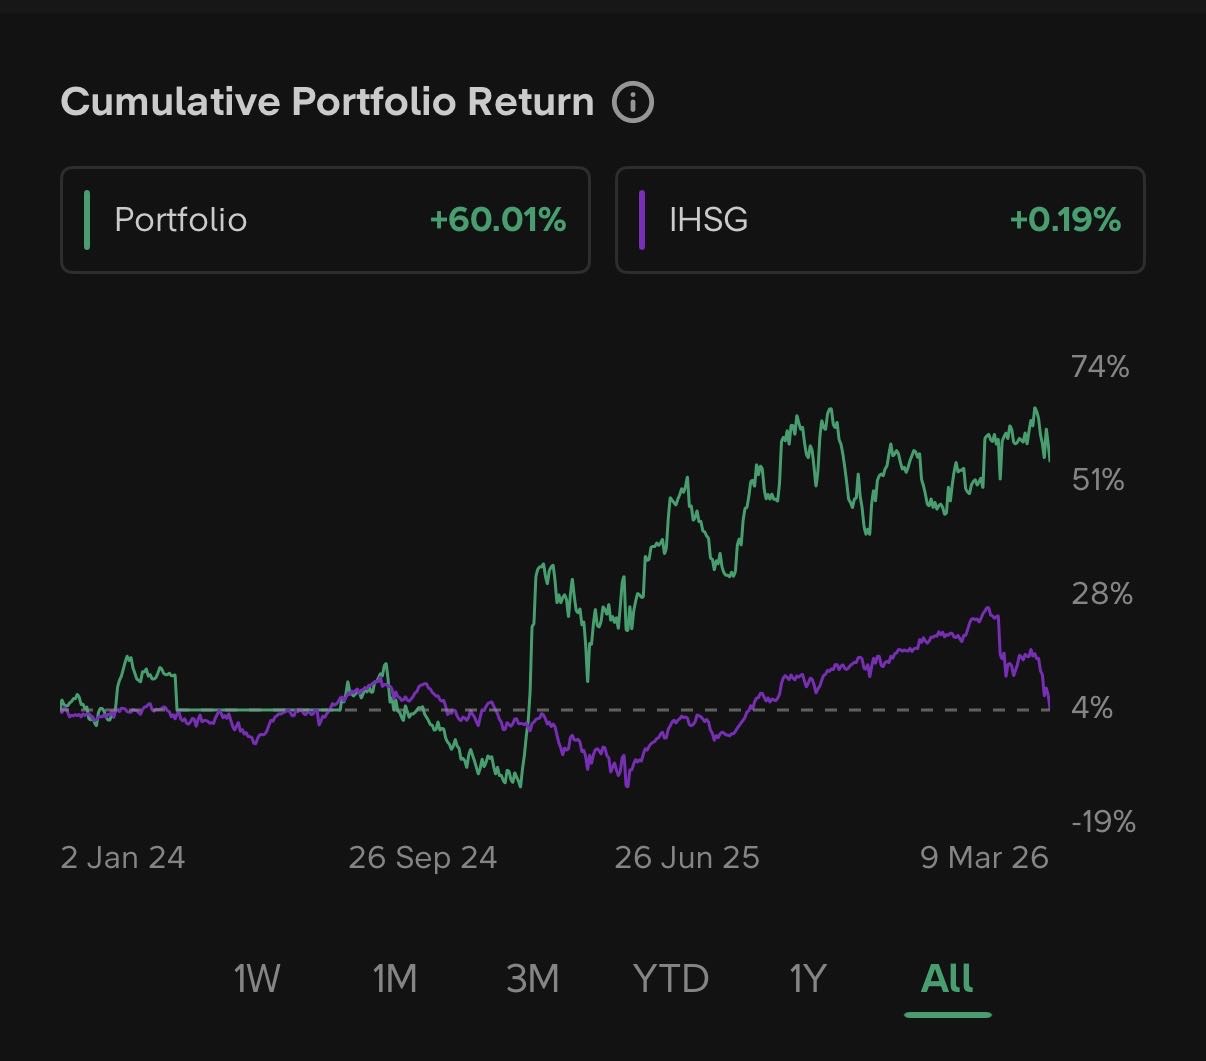Viewport: 1206px width, 1061px height.
Task: Select the All time range tab
Action: pos(947,978)
